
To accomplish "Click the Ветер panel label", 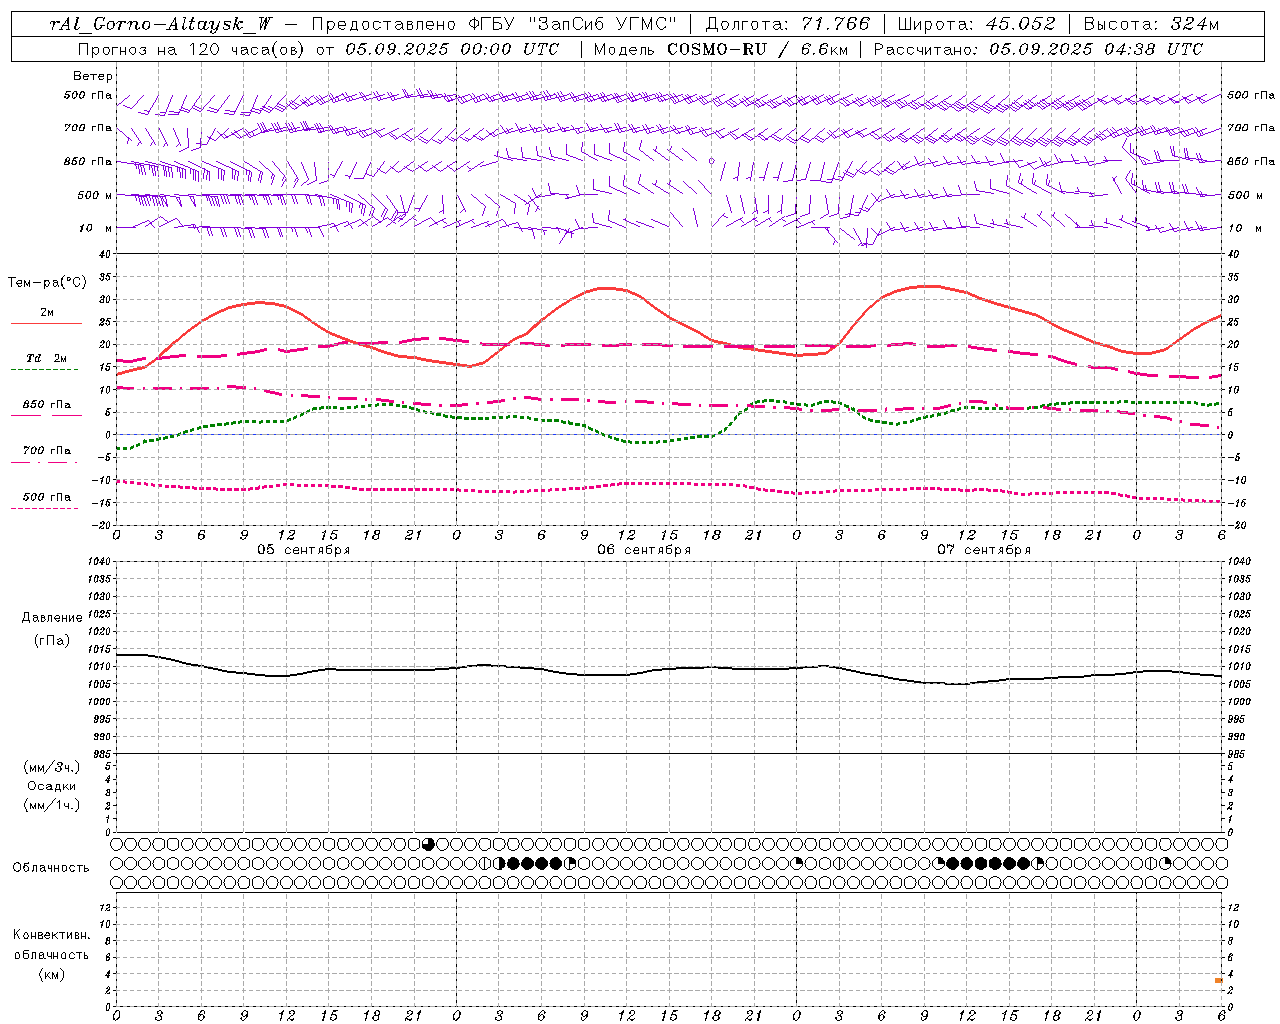I will pyautogui.click(x=93, y=76).
